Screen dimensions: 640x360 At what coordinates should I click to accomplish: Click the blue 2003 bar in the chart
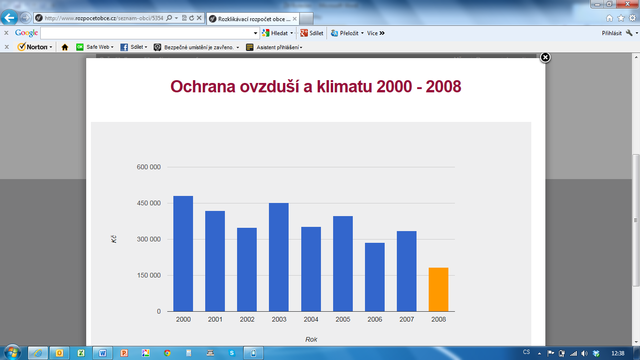tap(279, 257)
